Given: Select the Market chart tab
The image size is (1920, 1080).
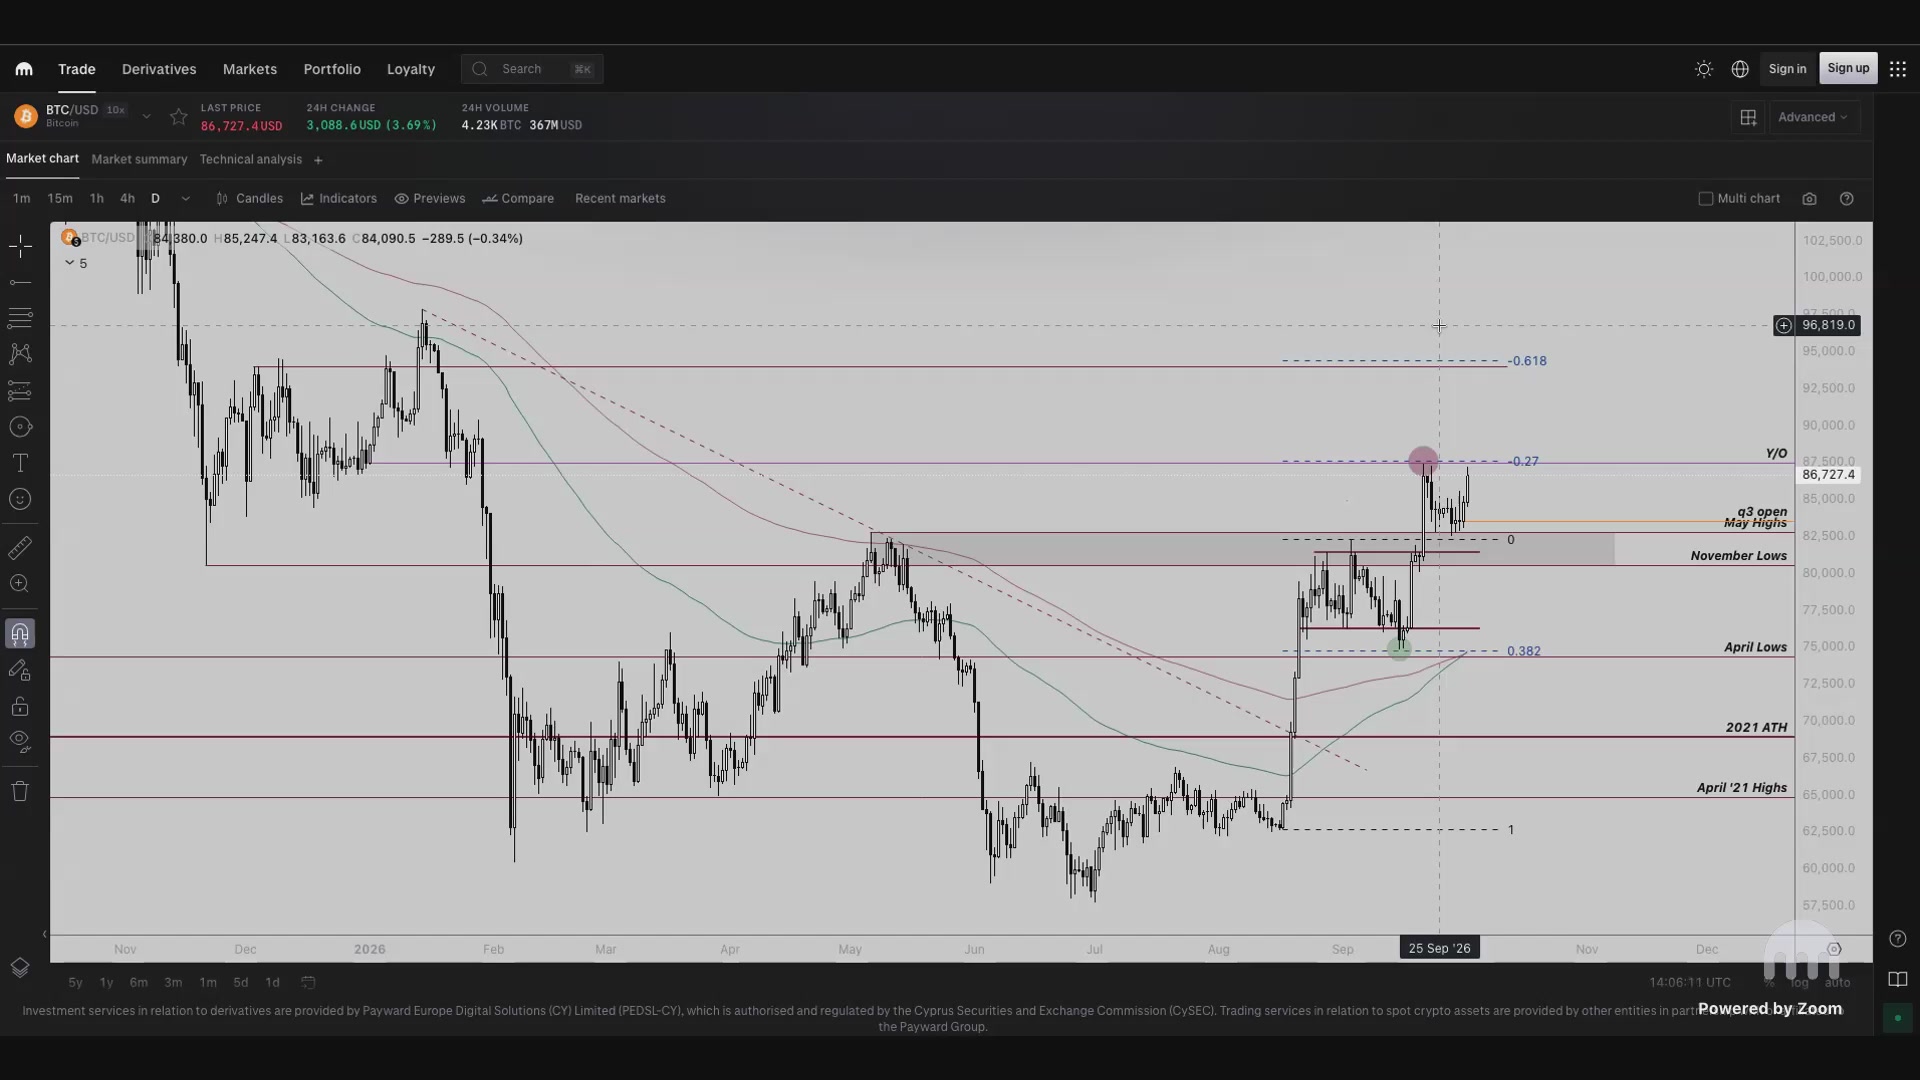Looking at the screenshot, I should click(42, 159).
